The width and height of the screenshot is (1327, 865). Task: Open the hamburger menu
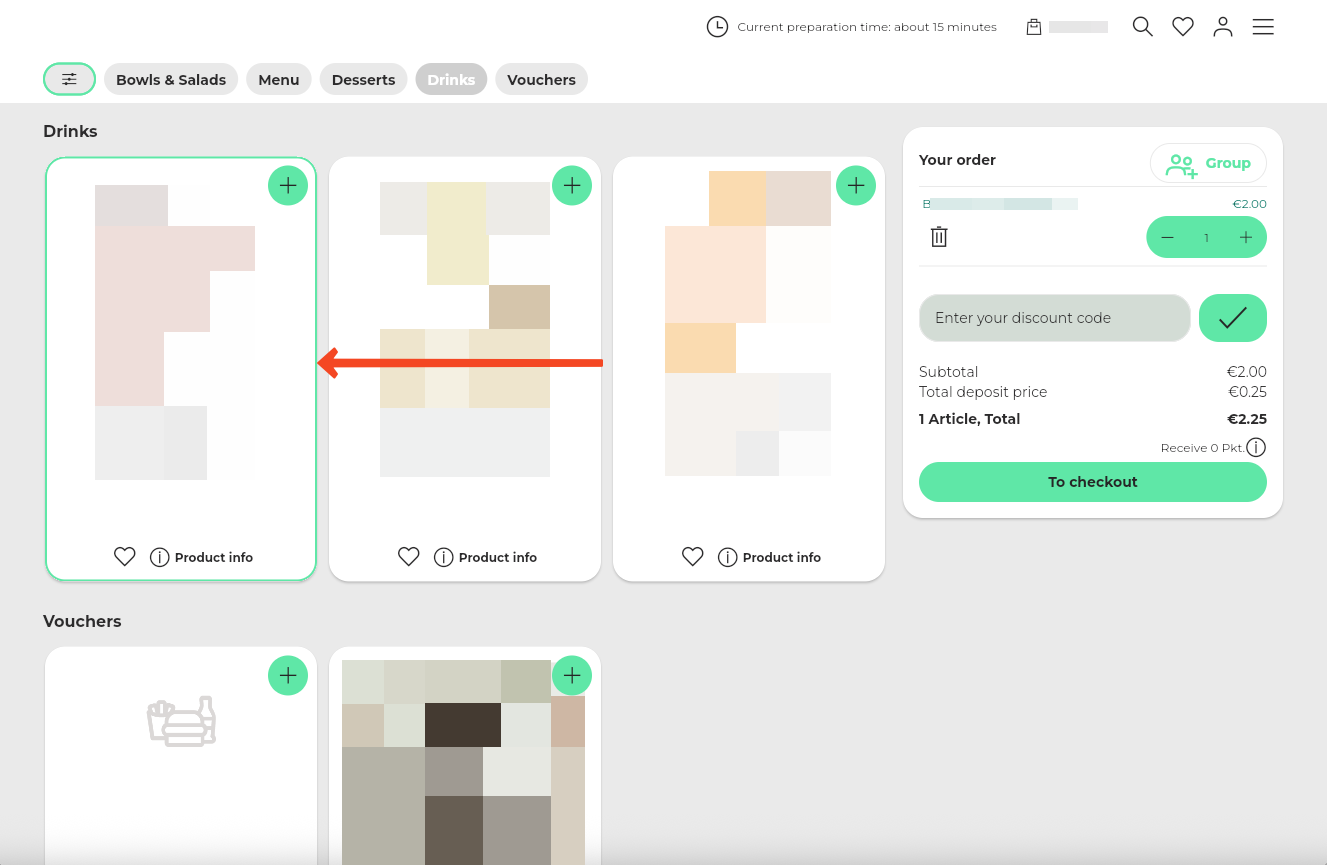click(1263, 27)
